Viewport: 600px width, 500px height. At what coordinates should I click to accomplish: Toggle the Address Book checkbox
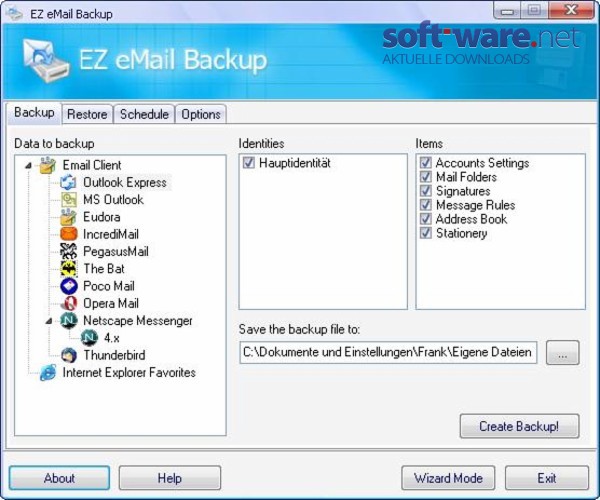[426, 219]
